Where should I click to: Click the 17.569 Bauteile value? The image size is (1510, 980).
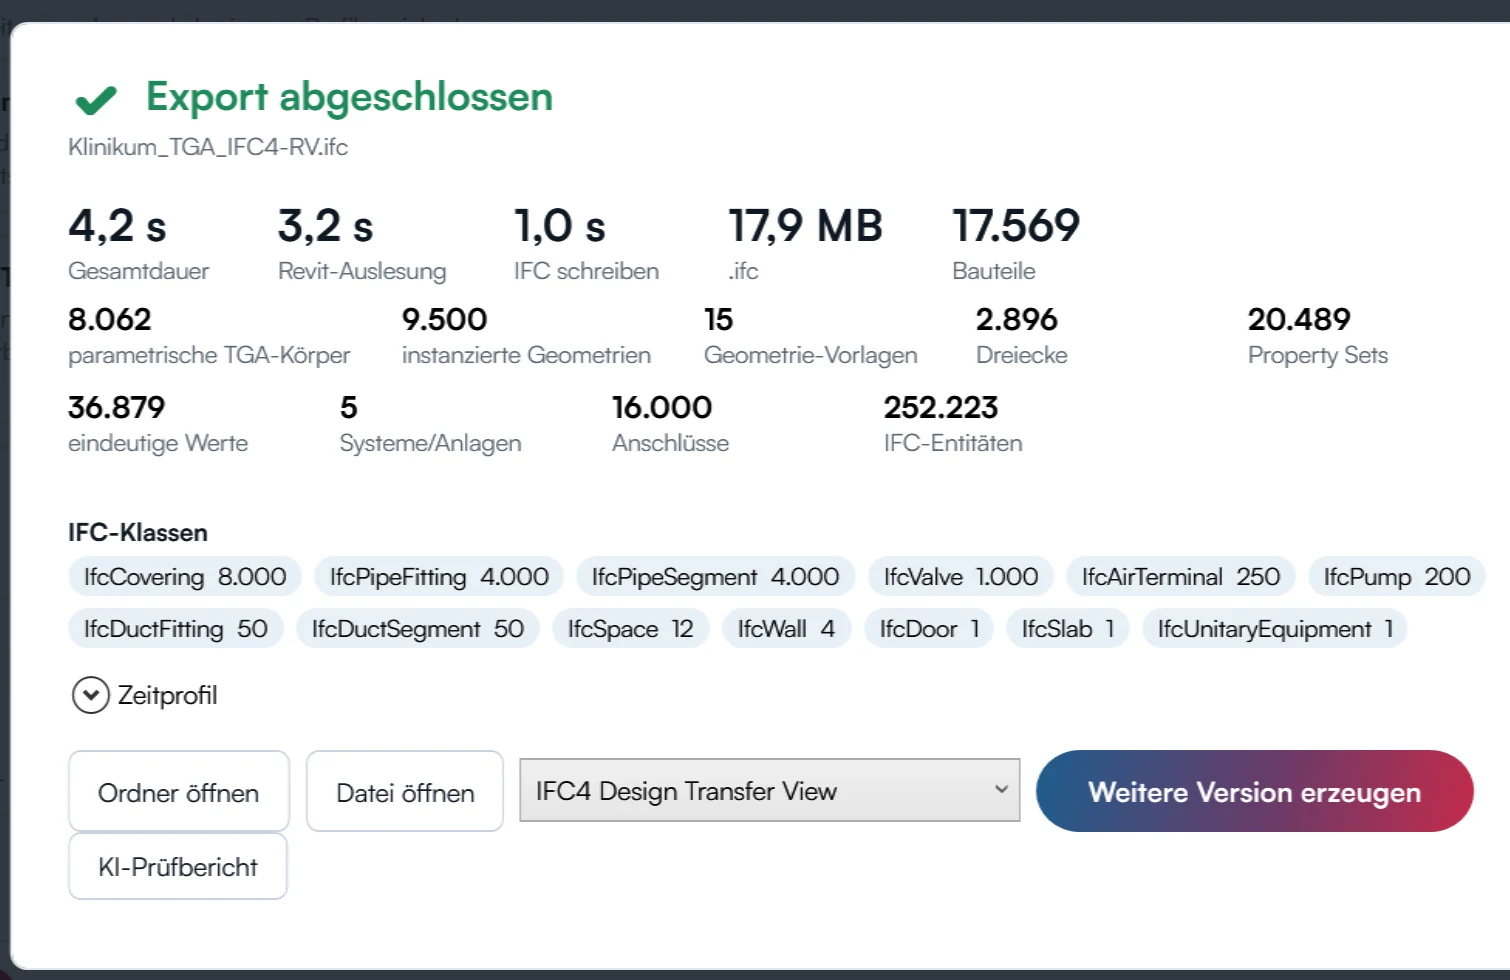pyautogui.click(x=1016, y=226)
